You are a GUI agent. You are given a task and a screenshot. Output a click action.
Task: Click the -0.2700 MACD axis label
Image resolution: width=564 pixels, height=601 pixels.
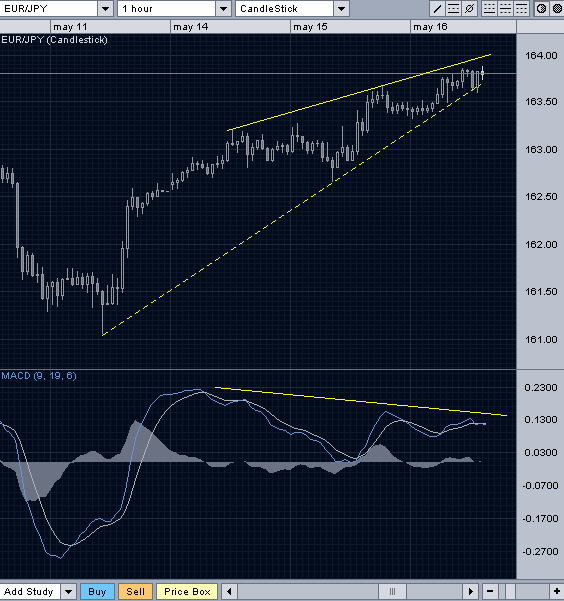coord(540,552)
